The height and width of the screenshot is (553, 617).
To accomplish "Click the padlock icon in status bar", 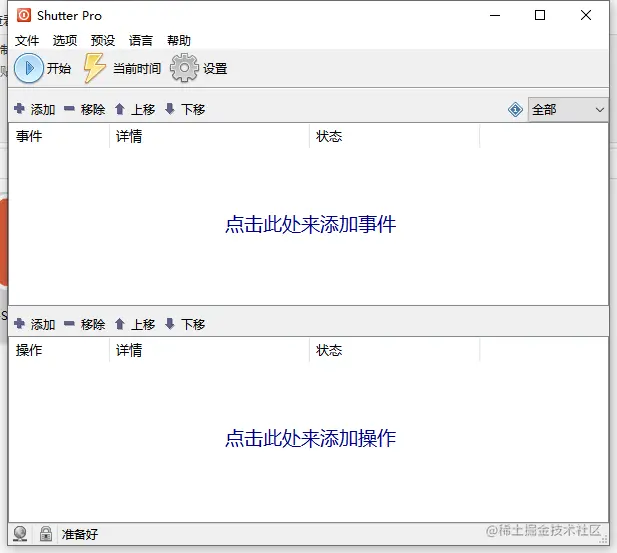I will (46, 534).
